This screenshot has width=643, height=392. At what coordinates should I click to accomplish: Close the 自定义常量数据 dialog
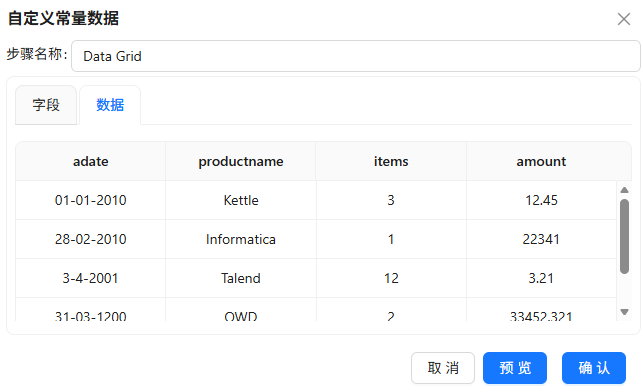point(624,19)
